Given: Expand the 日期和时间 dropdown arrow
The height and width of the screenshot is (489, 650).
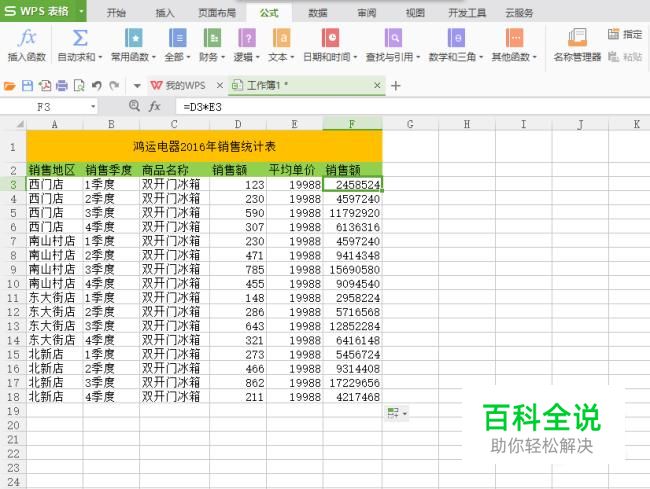Looking at the screenshot, I should pos(355,57).
